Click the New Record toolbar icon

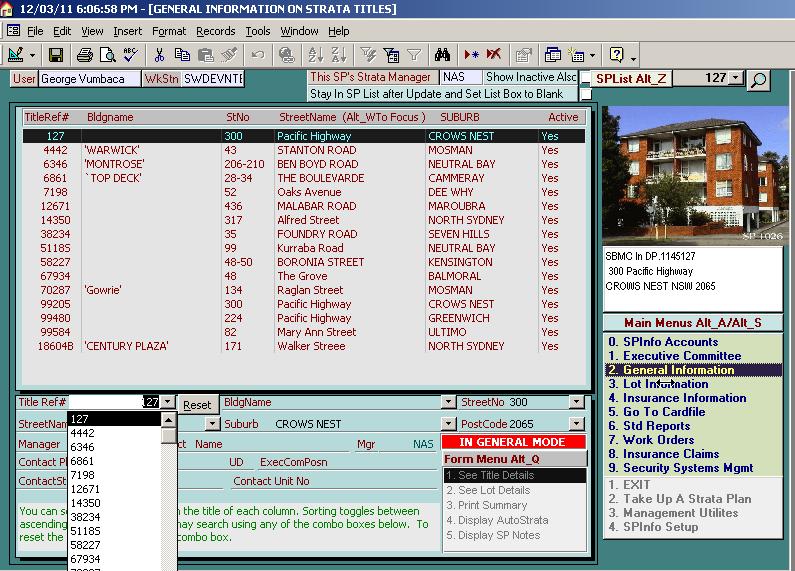pos(471,54)
